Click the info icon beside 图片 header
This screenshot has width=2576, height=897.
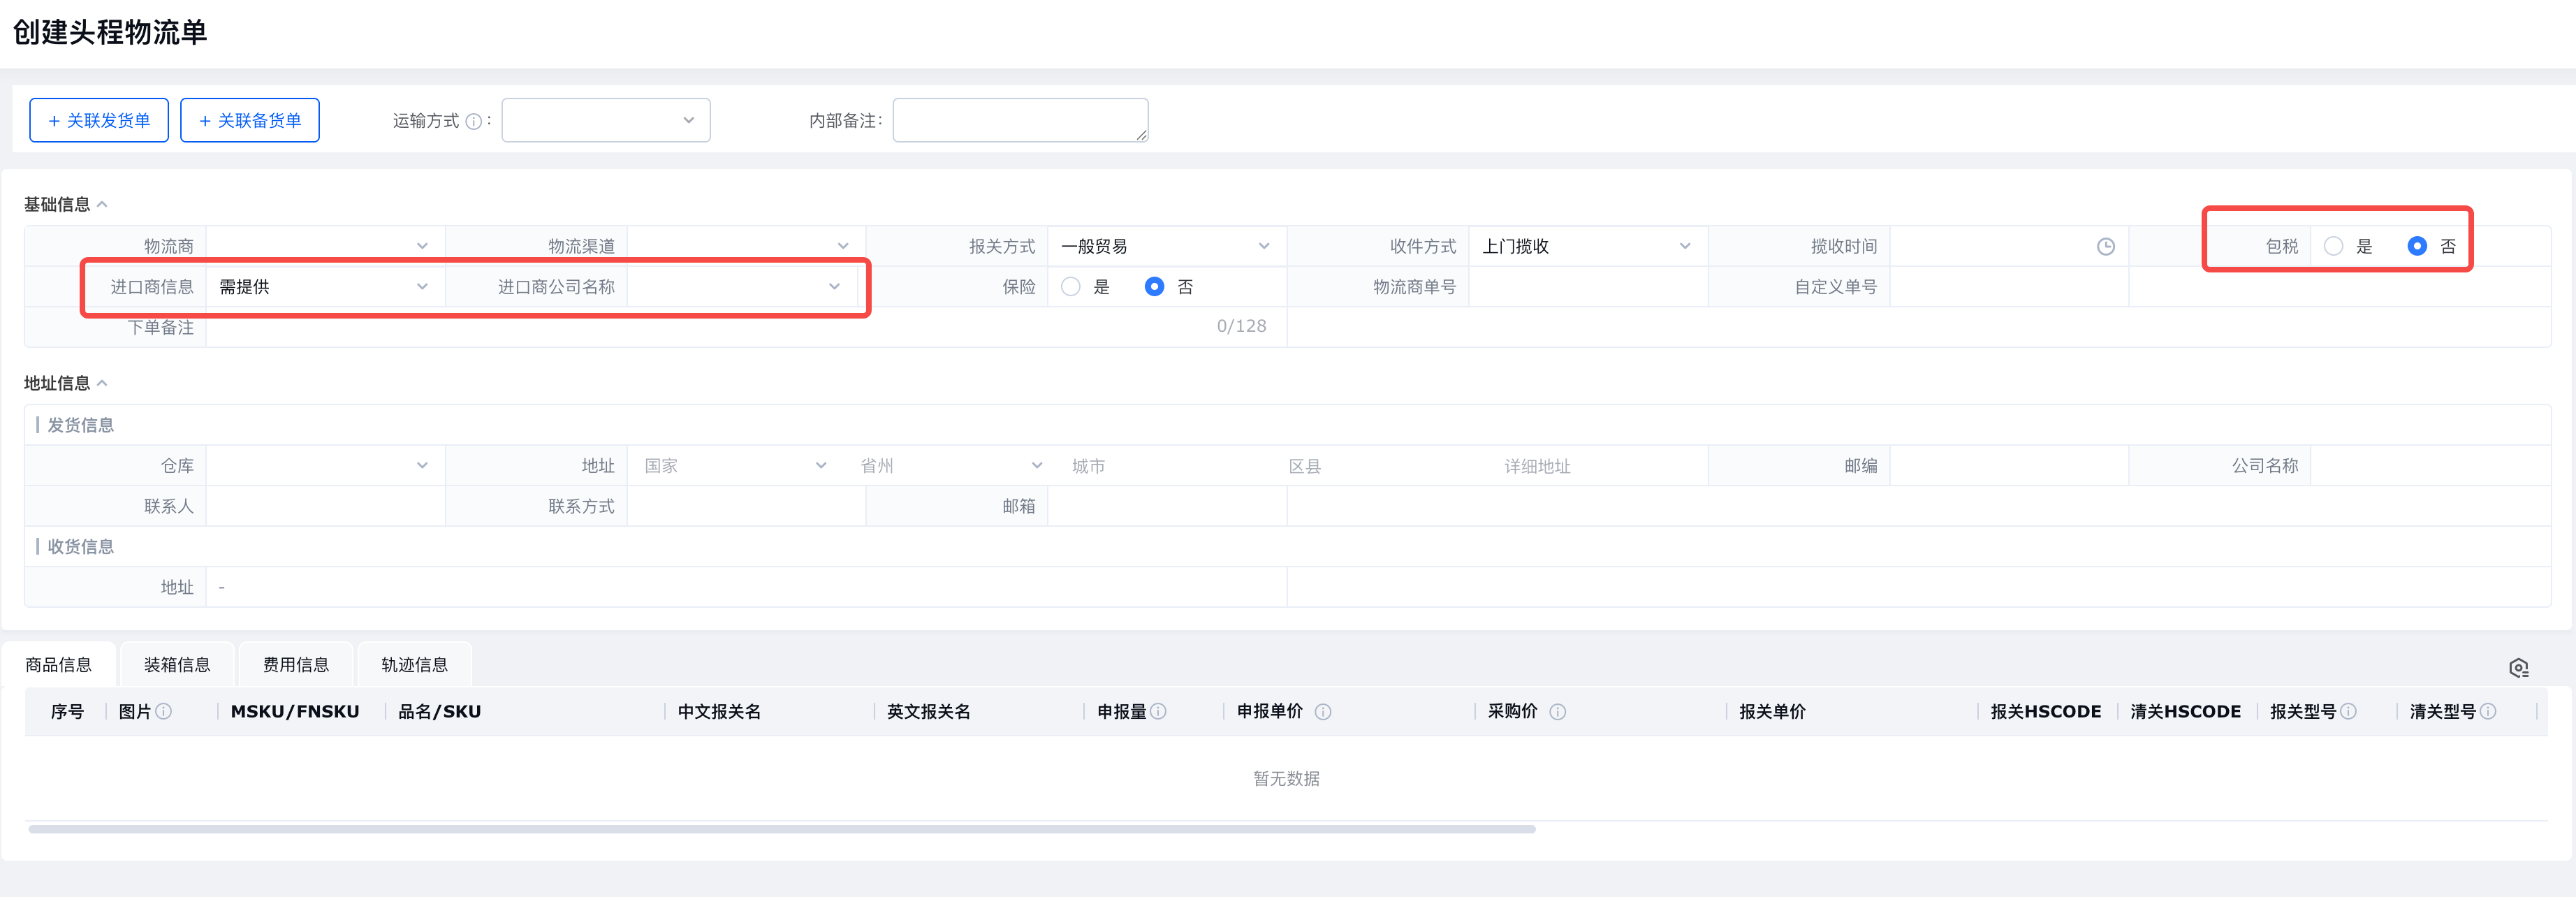[164, 711]
